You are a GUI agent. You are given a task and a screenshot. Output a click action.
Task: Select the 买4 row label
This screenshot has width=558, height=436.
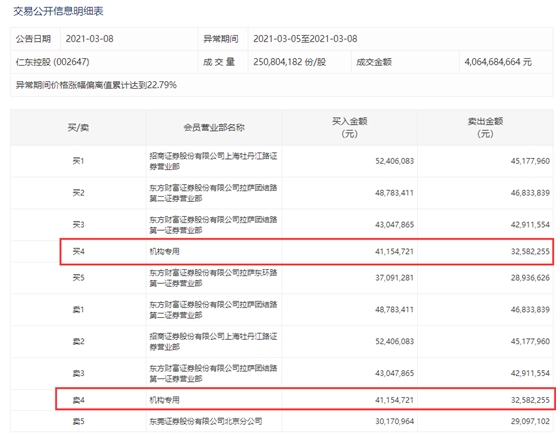point(78,252)
